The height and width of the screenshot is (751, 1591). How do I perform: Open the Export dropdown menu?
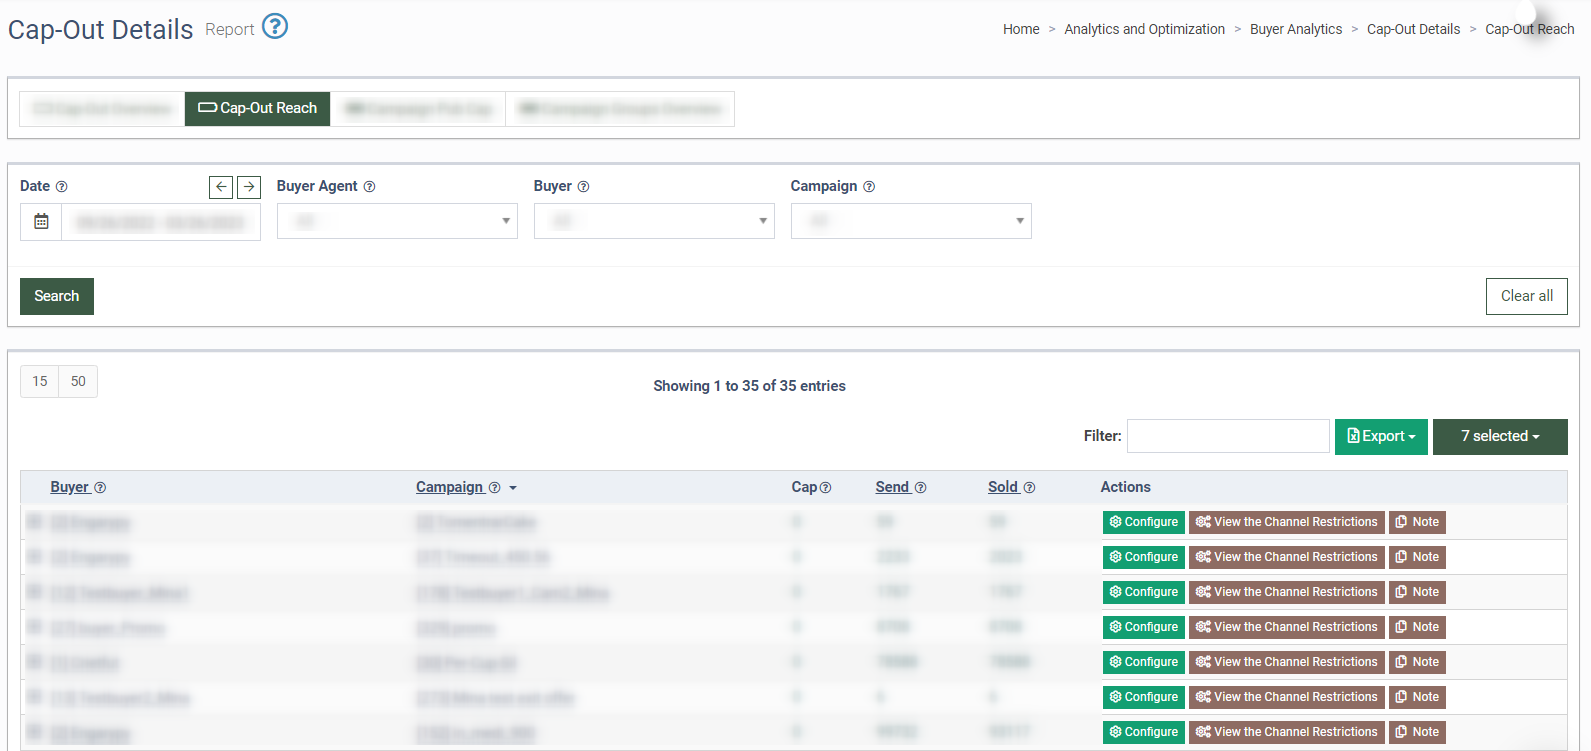(1381, 437)
